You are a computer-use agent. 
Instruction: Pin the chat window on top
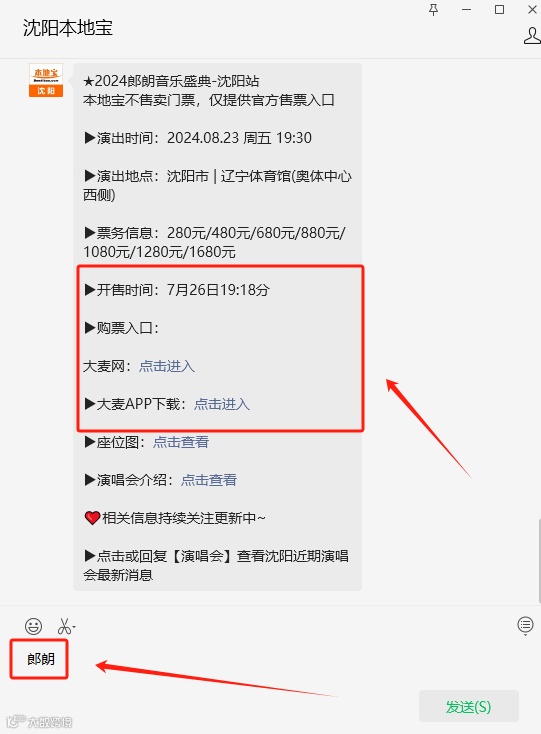tap(433, 10)
